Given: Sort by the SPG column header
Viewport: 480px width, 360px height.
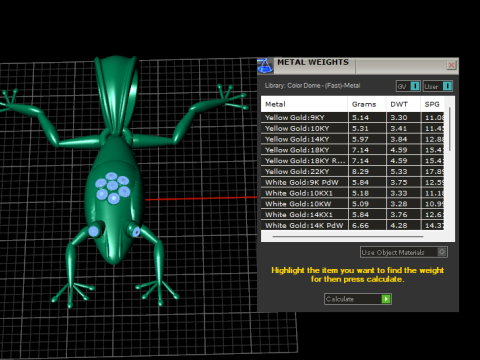Looking at the screenshot, I should pos(432,104).
